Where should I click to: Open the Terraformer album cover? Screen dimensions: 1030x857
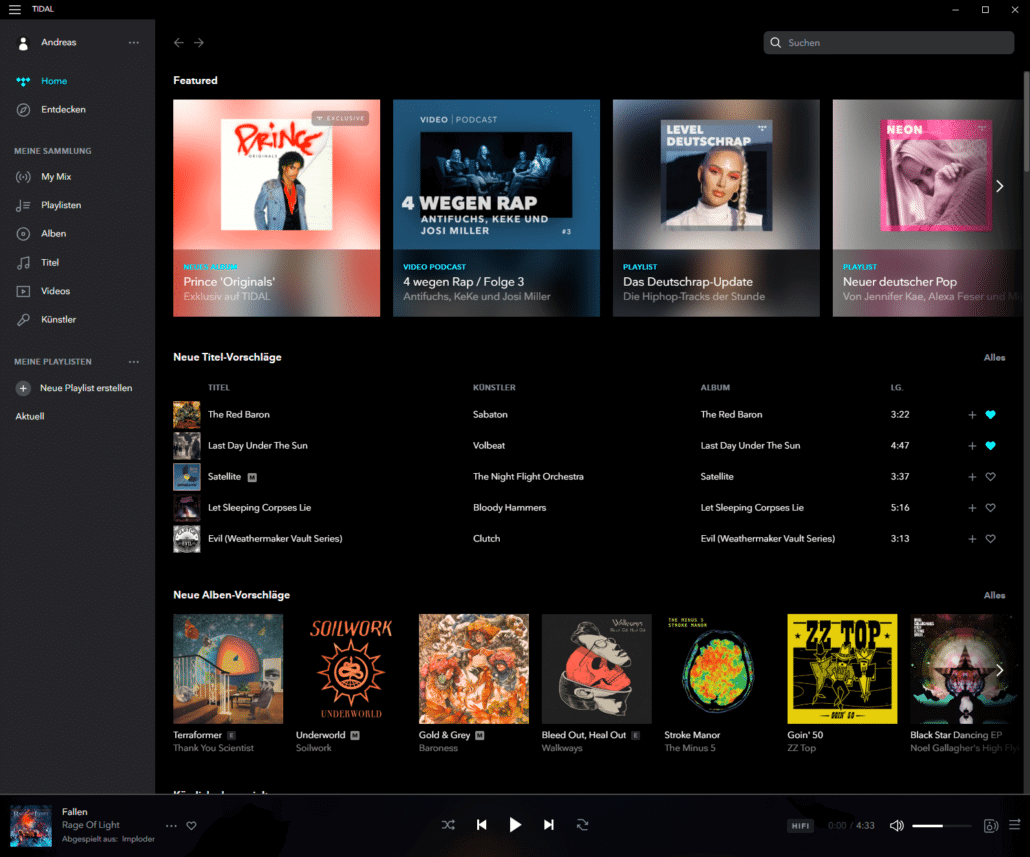[228, 669]
